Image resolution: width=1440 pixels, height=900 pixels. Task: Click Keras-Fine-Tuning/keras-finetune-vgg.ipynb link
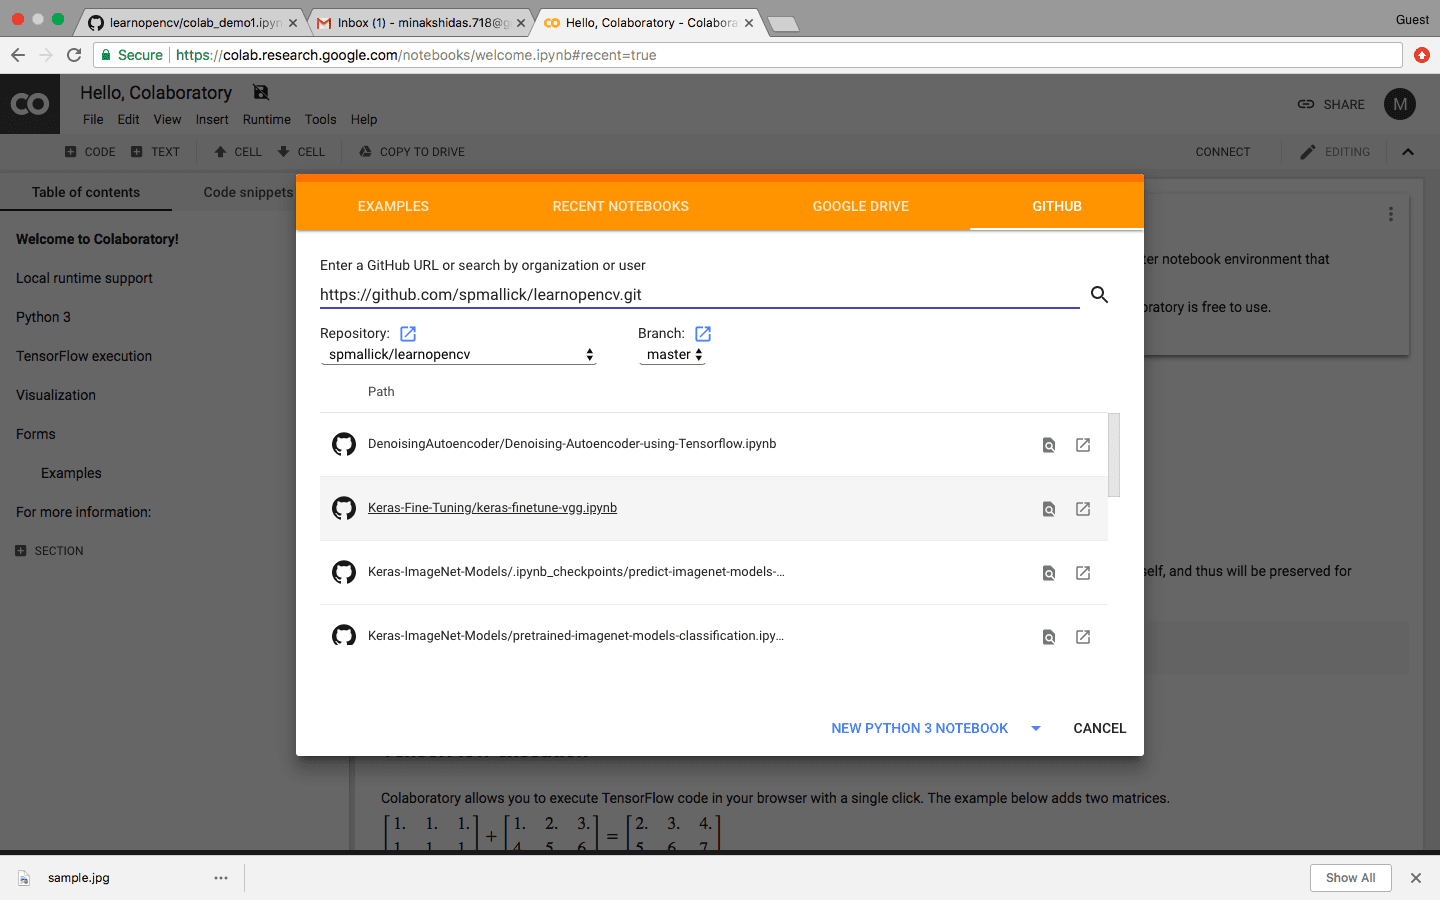[x=492, y=508]
